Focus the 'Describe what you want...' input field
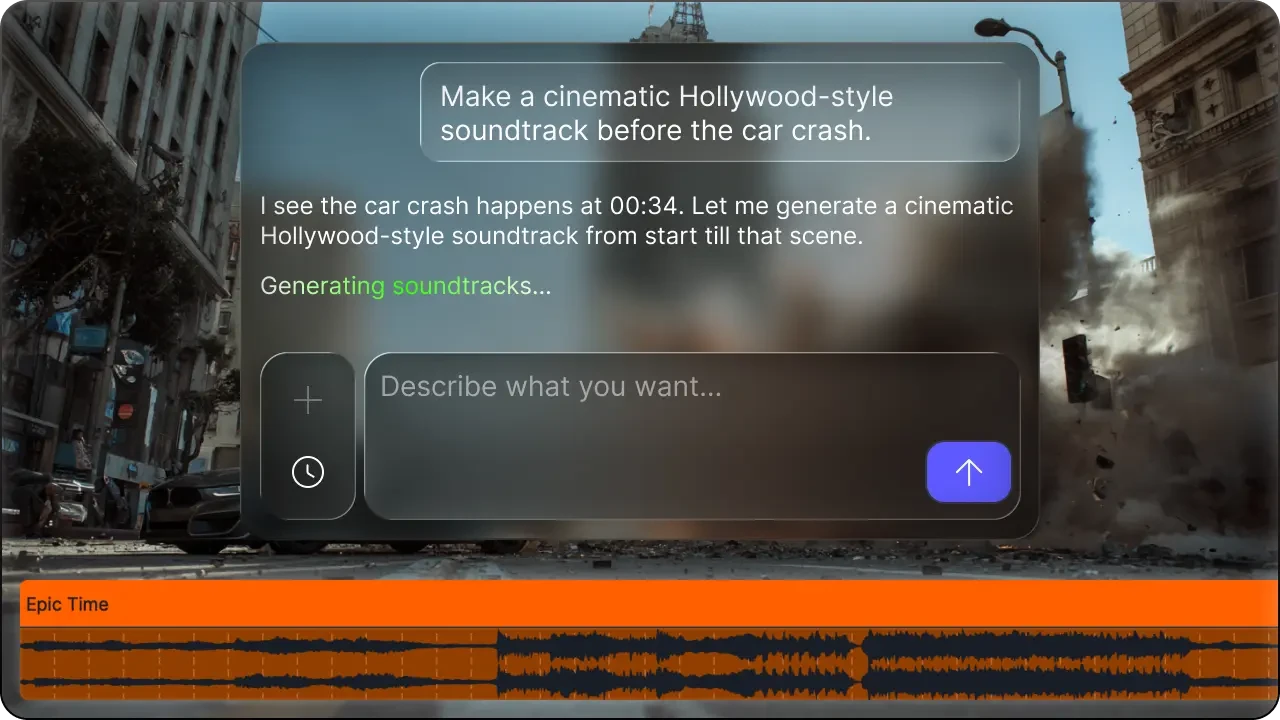The image size is (1280, 720). (640, 420)
